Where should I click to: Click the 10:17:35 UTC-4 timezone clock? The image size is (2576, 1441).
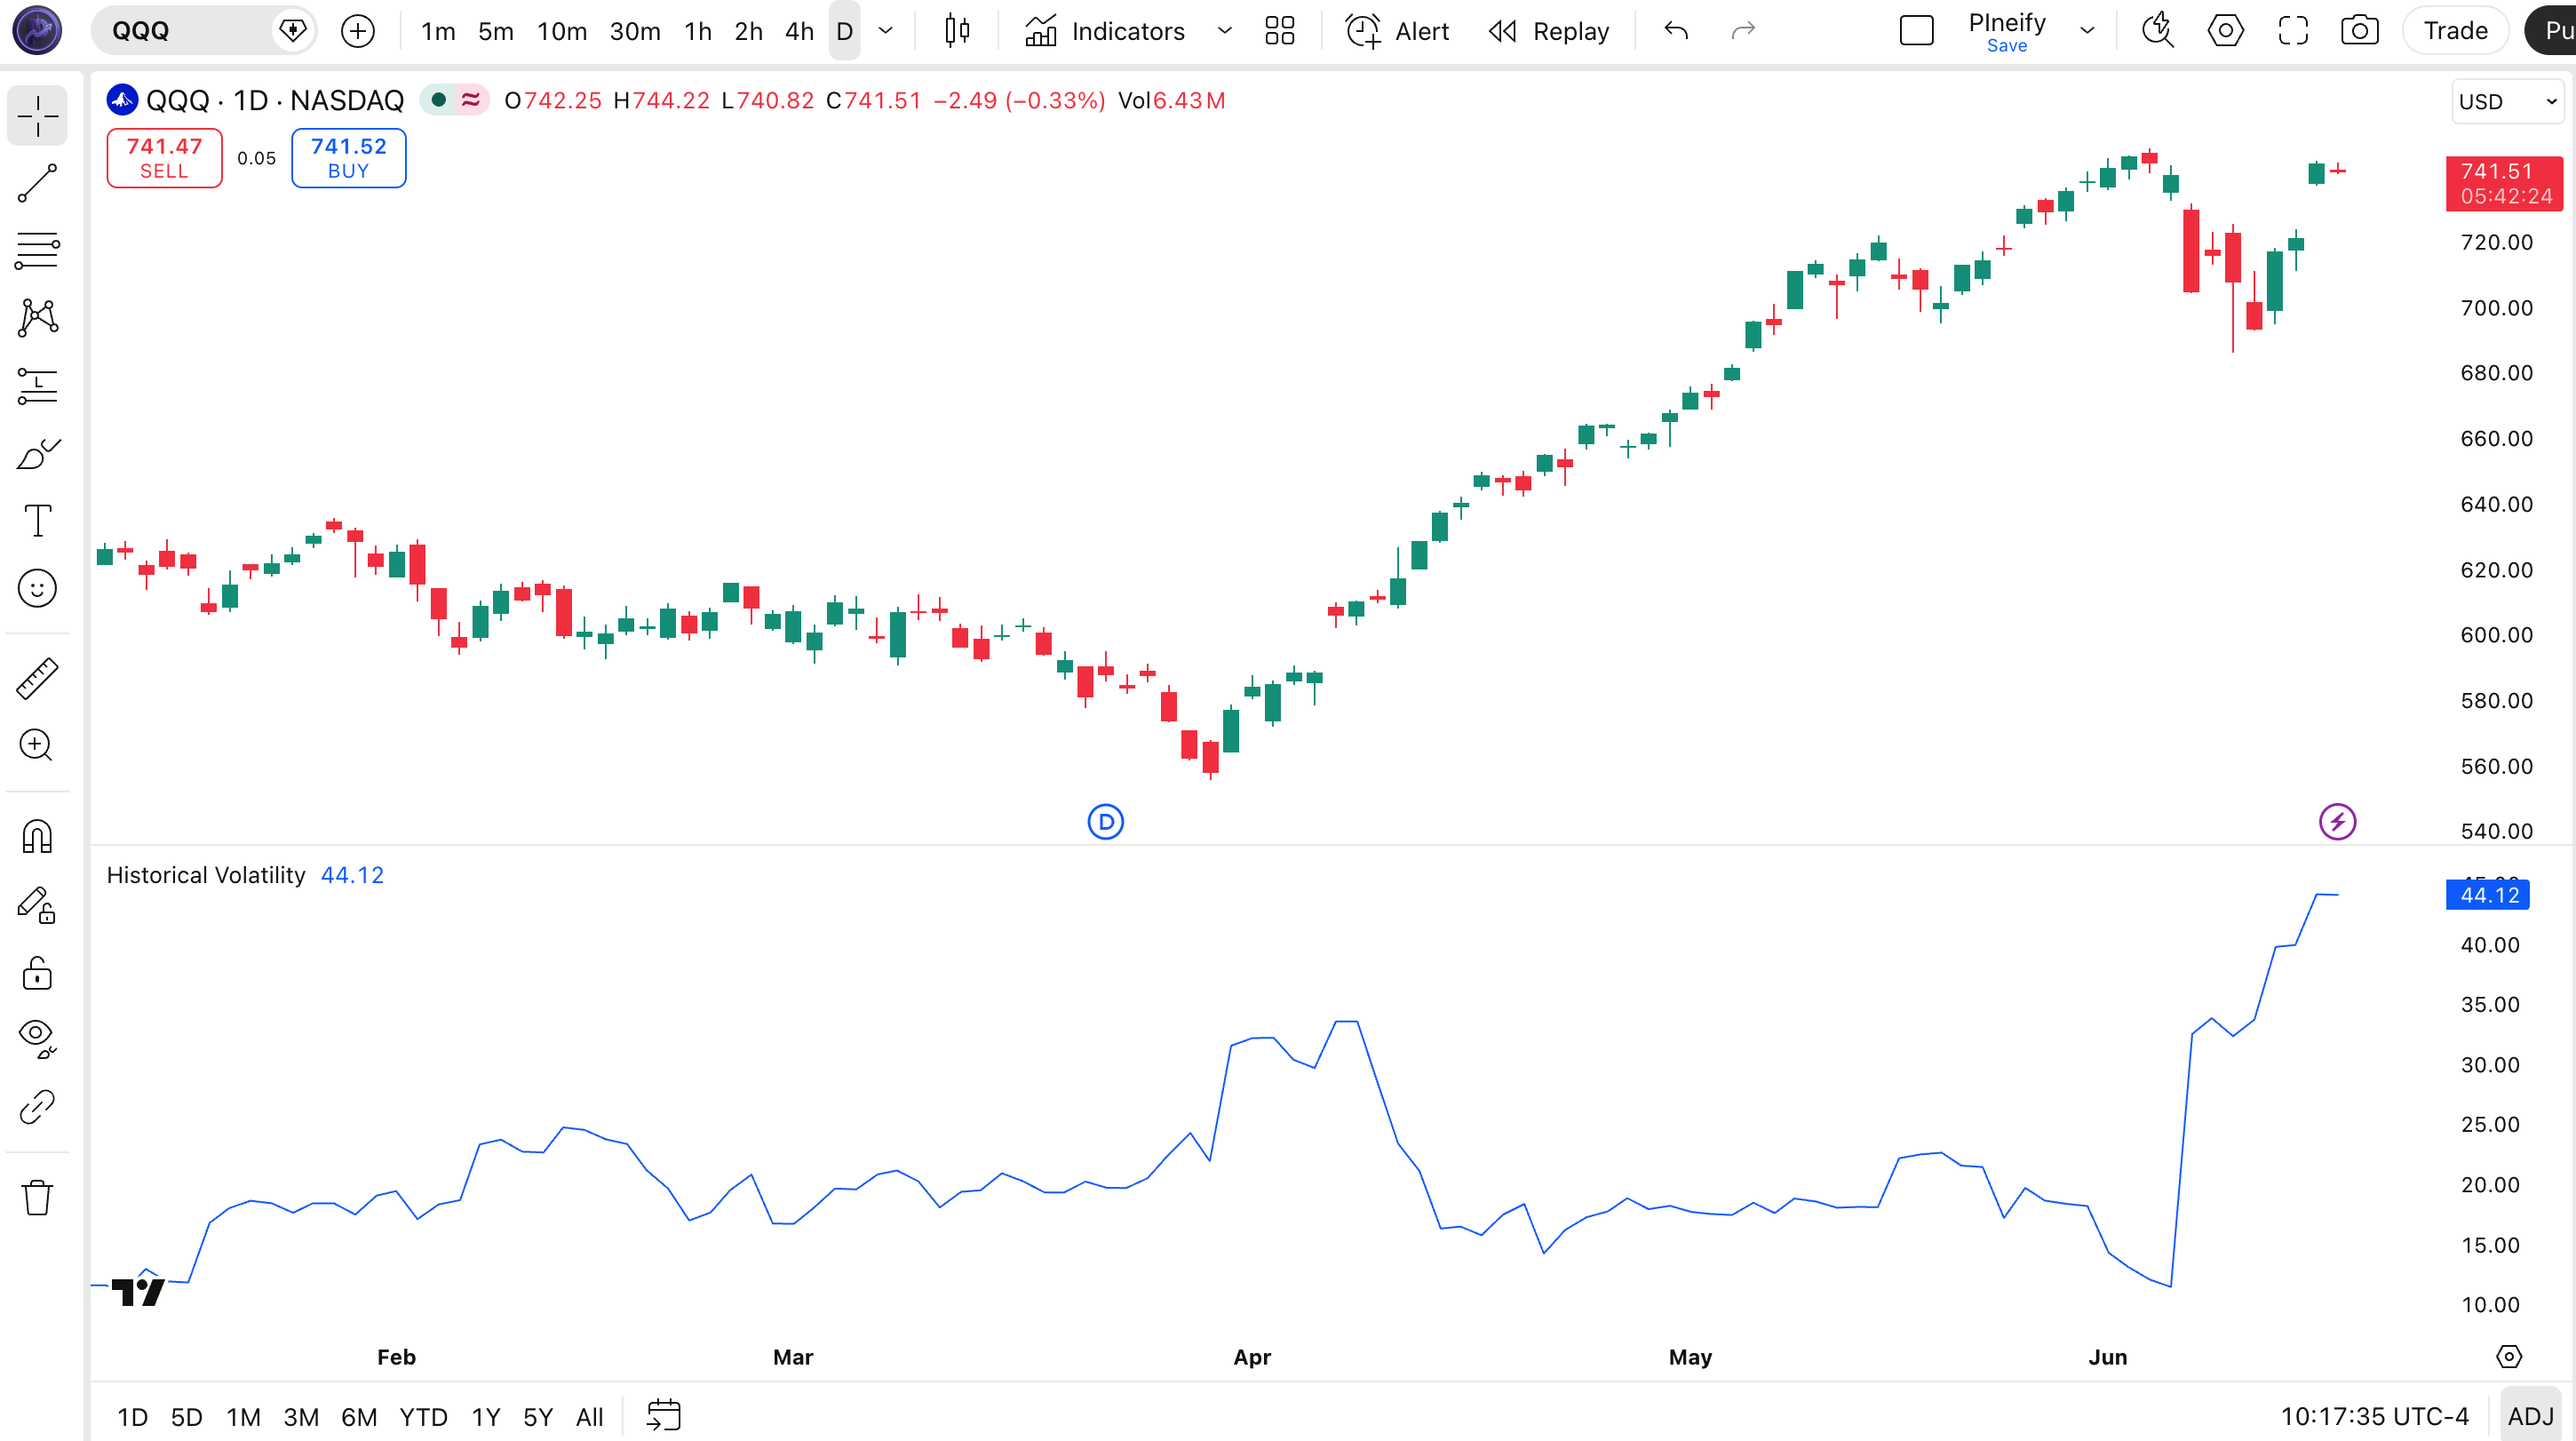(2374, 1417)
